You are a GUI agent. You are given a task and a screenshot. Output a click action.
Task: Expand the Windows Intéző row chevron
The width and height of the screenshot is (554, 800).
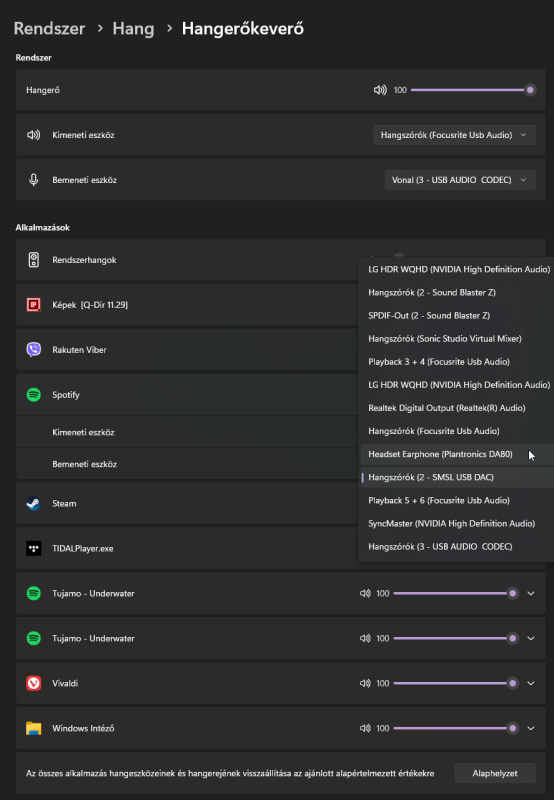tap(531, 728)
